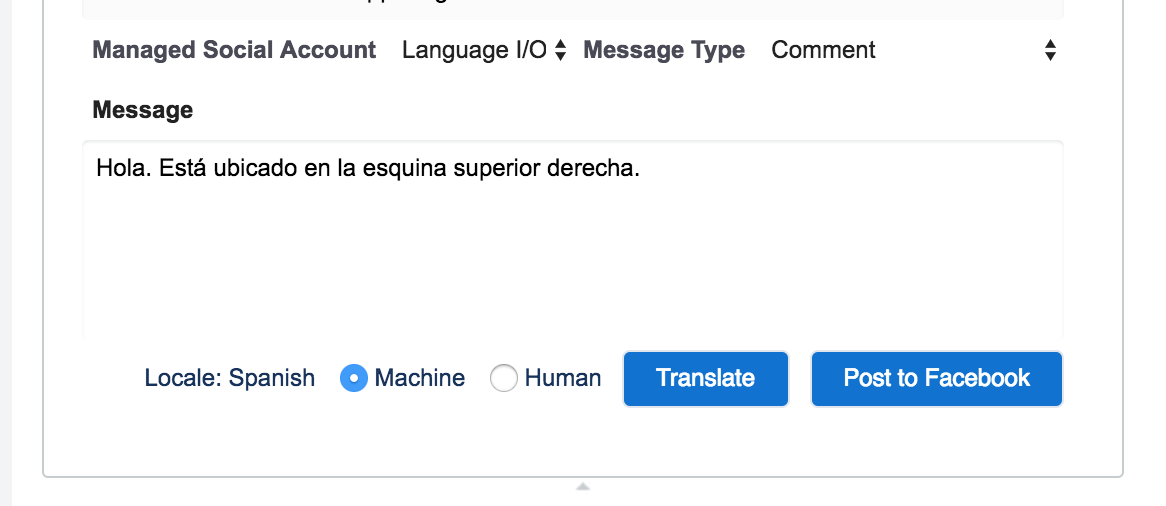Open the Message Type Comment dropdown
The image size is (1166, 506).
(912, 50)
